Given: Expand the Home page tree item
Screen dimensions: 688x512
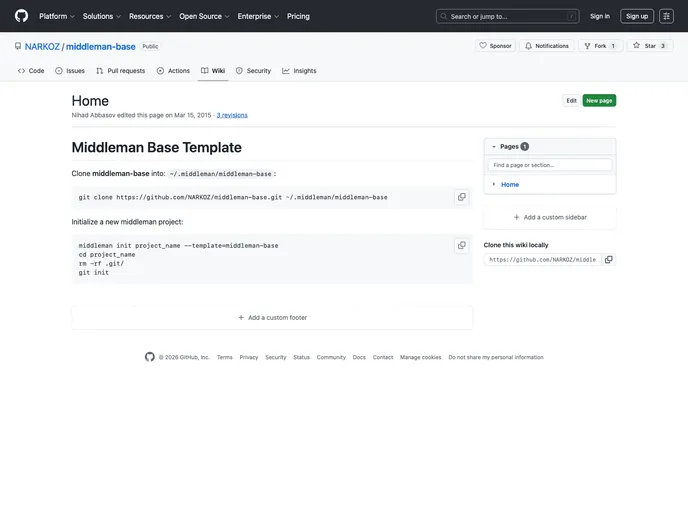Looking at the screenshot, I should tap(493, 185).
